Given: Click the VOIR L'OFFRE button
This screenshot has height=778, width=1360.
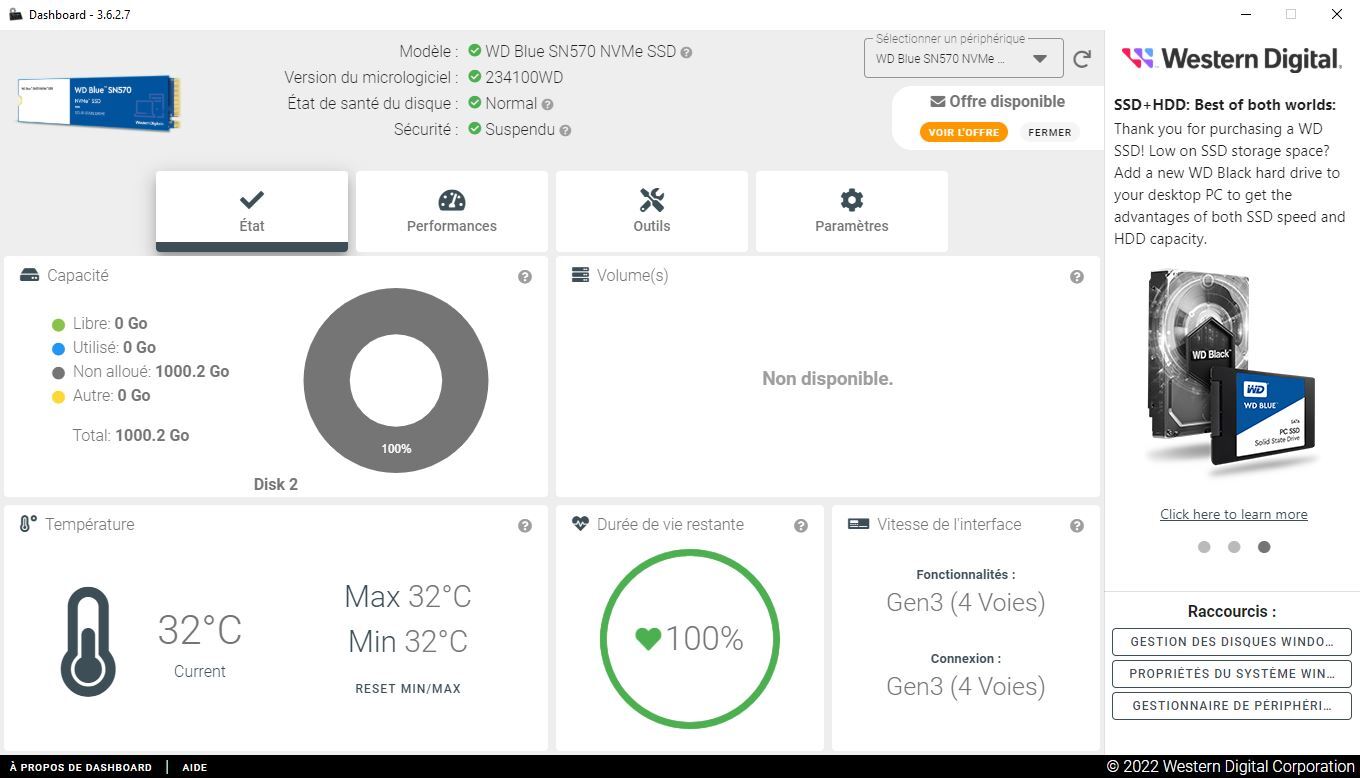Looking at the screenshot, I should [x=964, y=132].
